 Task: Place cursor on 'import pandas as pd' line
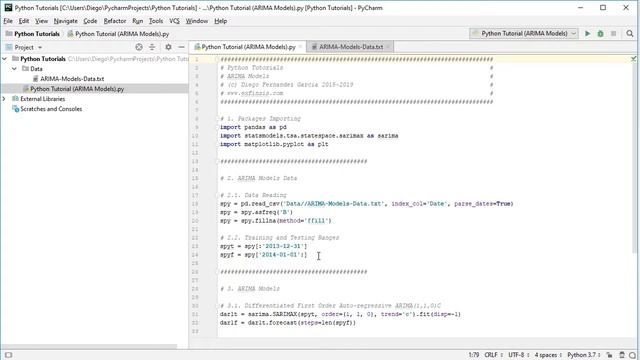[x=253, y=127]
